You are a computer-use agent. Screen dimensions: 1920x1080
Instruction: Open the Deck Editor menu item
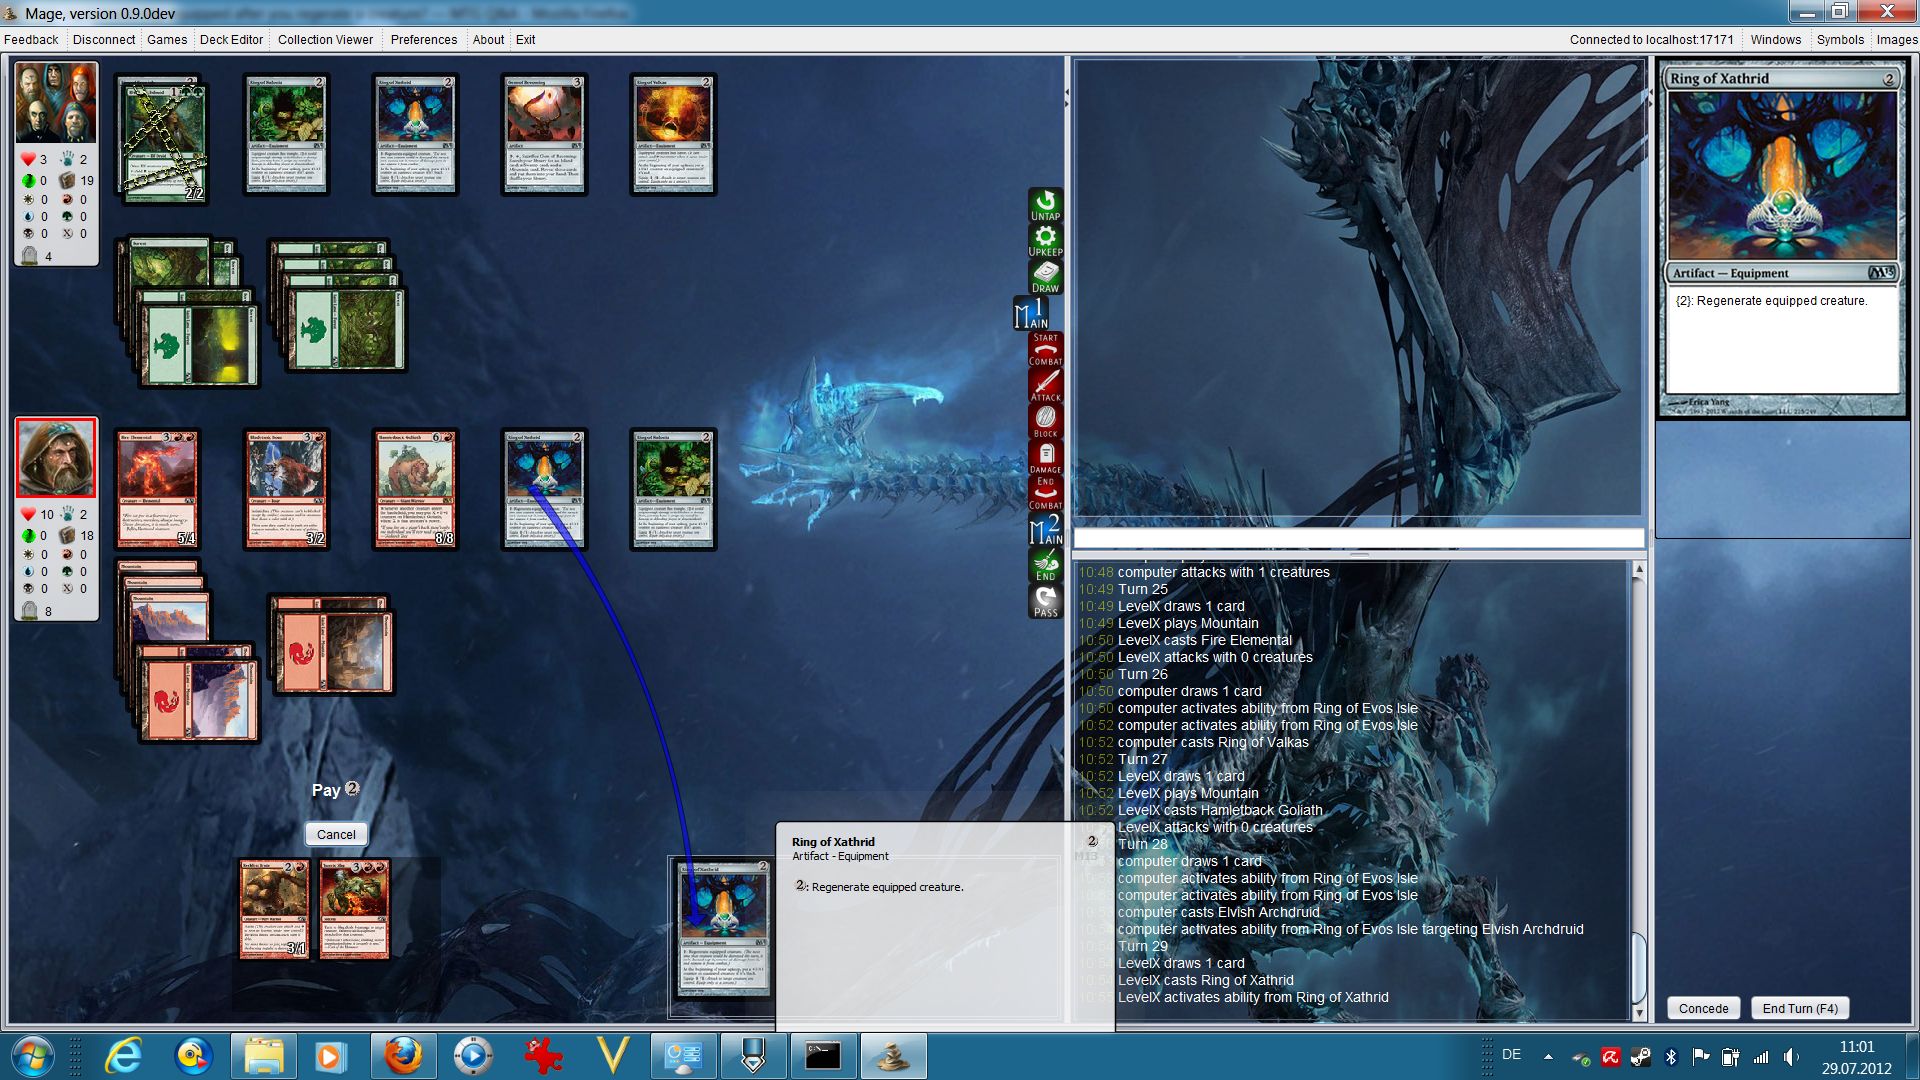[231, 40]
